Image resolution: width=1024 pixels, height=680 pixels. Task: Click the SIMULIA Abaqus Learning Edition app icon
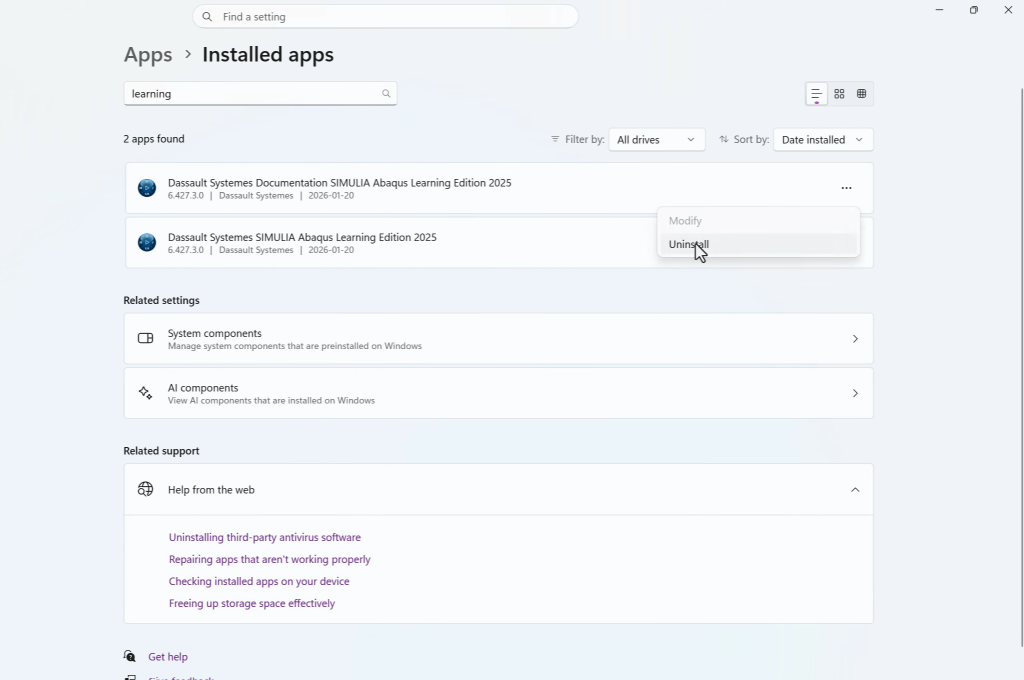click(147, 242)
